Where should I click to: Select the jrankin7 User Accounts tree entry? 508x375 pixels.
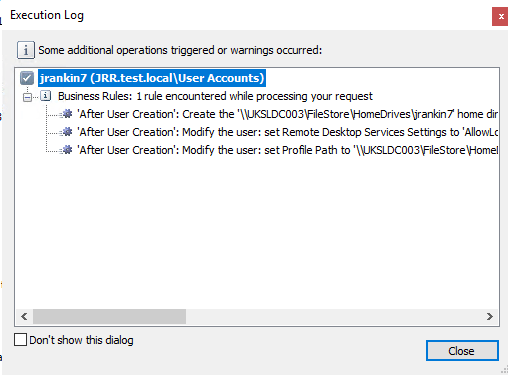(x=152, y=78)
